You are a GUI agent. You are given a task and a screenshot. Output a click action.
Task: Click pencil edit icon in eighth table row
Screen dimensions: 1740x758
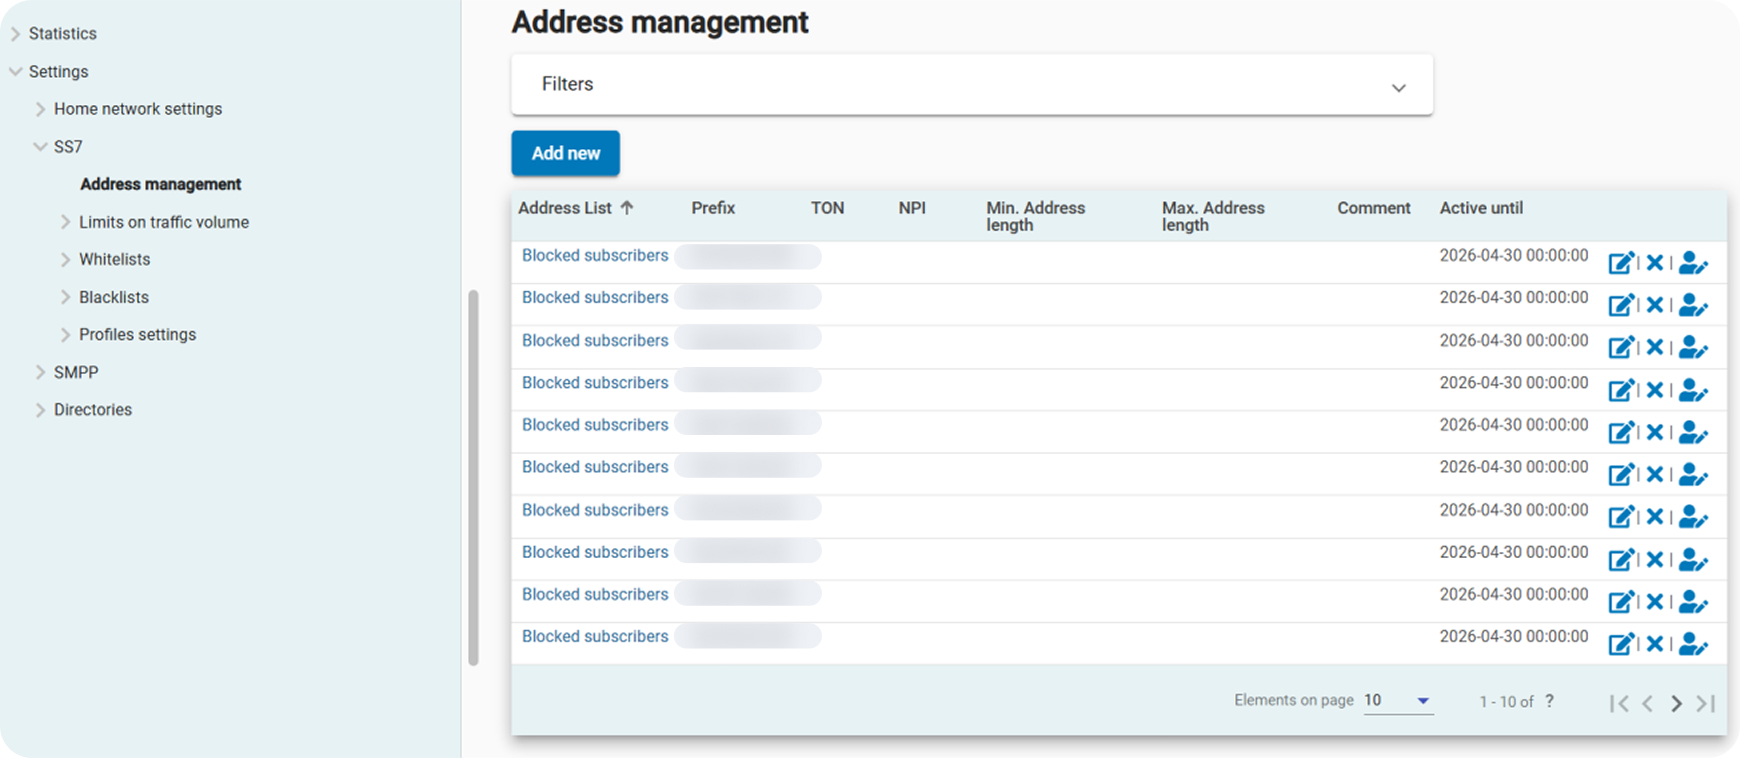click(1621, 559)
